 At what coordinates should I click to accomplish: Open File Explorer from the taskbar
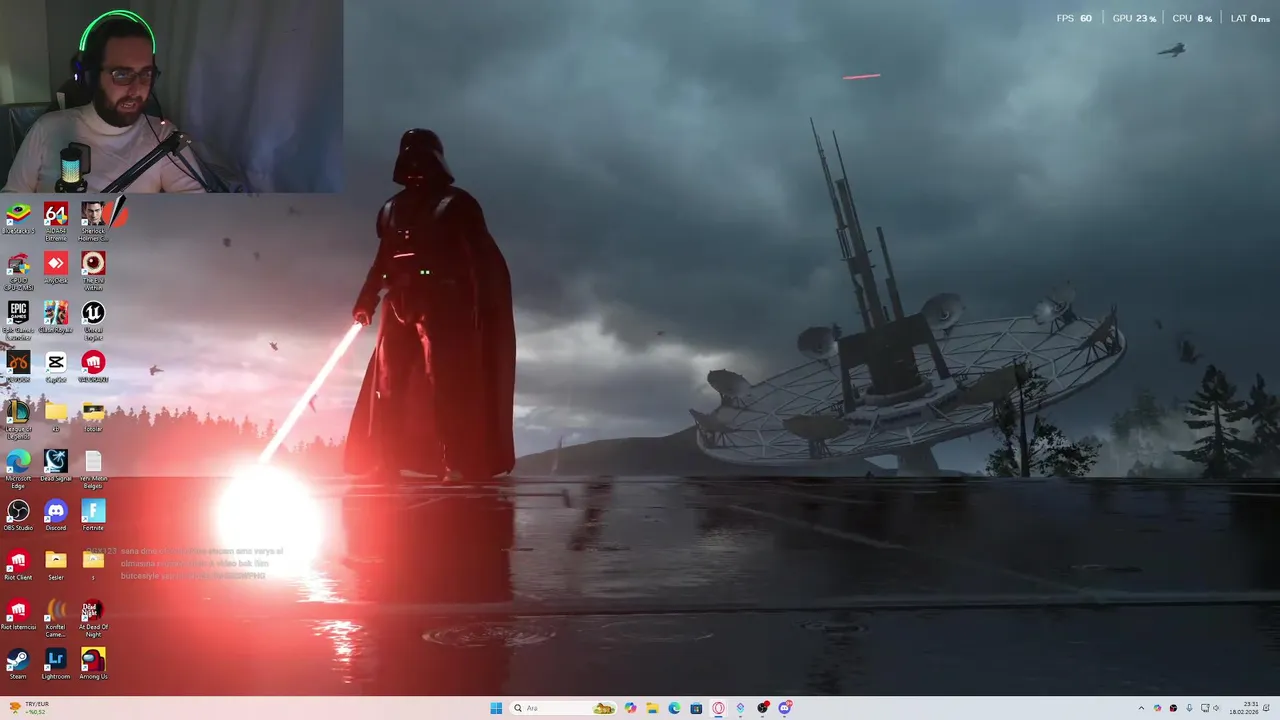(652, 708)
